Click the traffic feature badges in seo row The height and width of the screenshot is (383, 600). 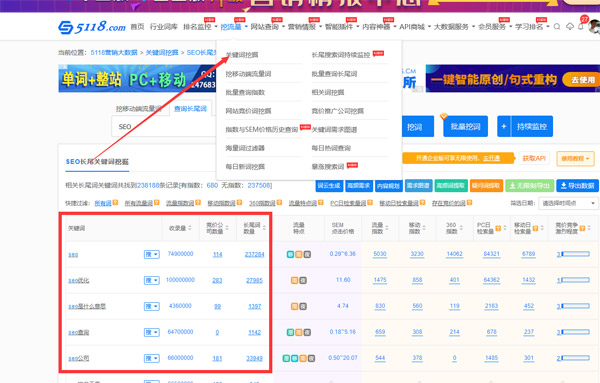(299, 254)
